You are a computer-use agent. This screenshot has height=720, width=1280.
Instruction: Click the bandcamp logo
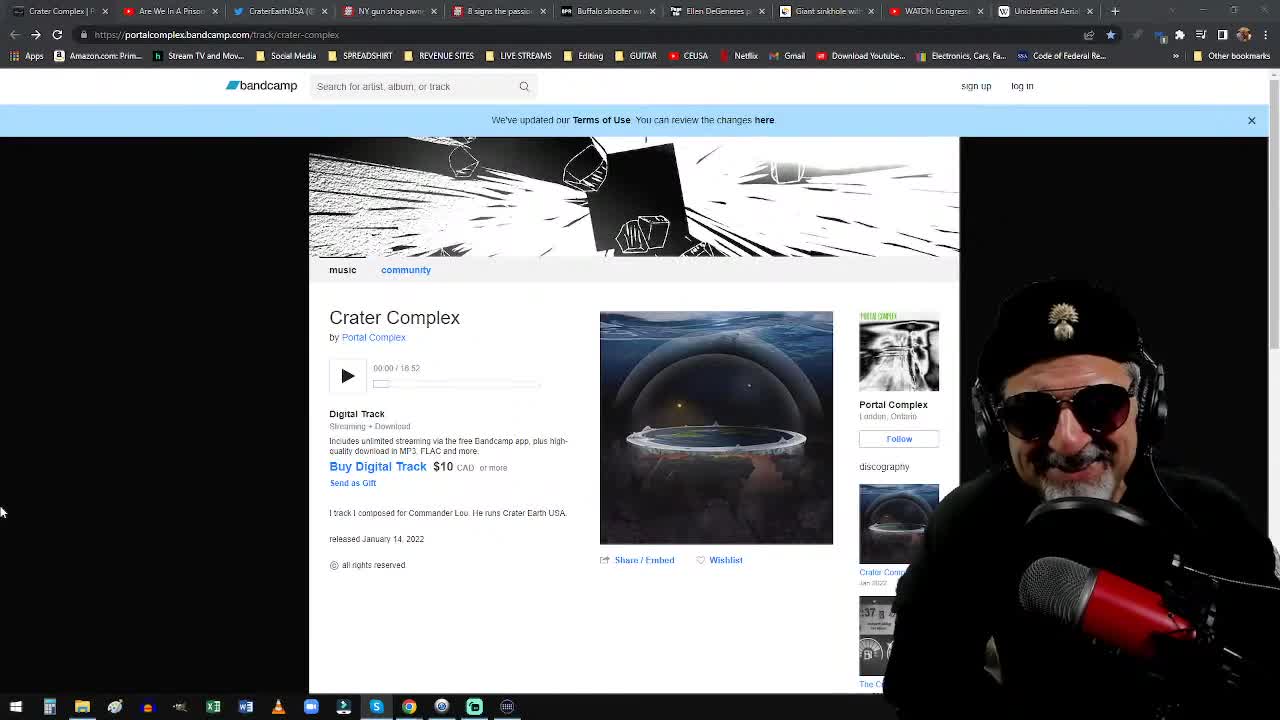coord(261,86)
